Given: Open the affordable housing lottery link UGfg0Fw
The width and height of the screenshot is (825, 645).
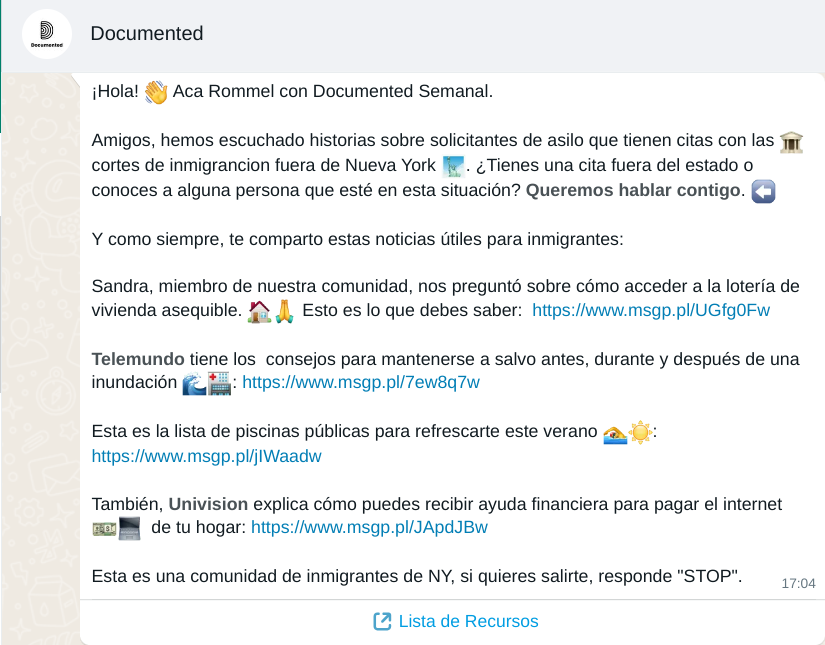Looking at the screenshot, I should pyautogui.click(x=651, y=310).
